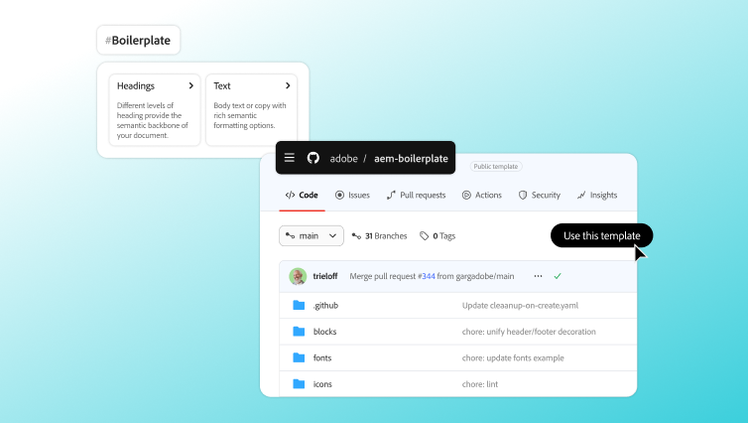750x423 pixels.
Task: Click the tag icon beside 0 Tags
Action: [x=424, y=236]
